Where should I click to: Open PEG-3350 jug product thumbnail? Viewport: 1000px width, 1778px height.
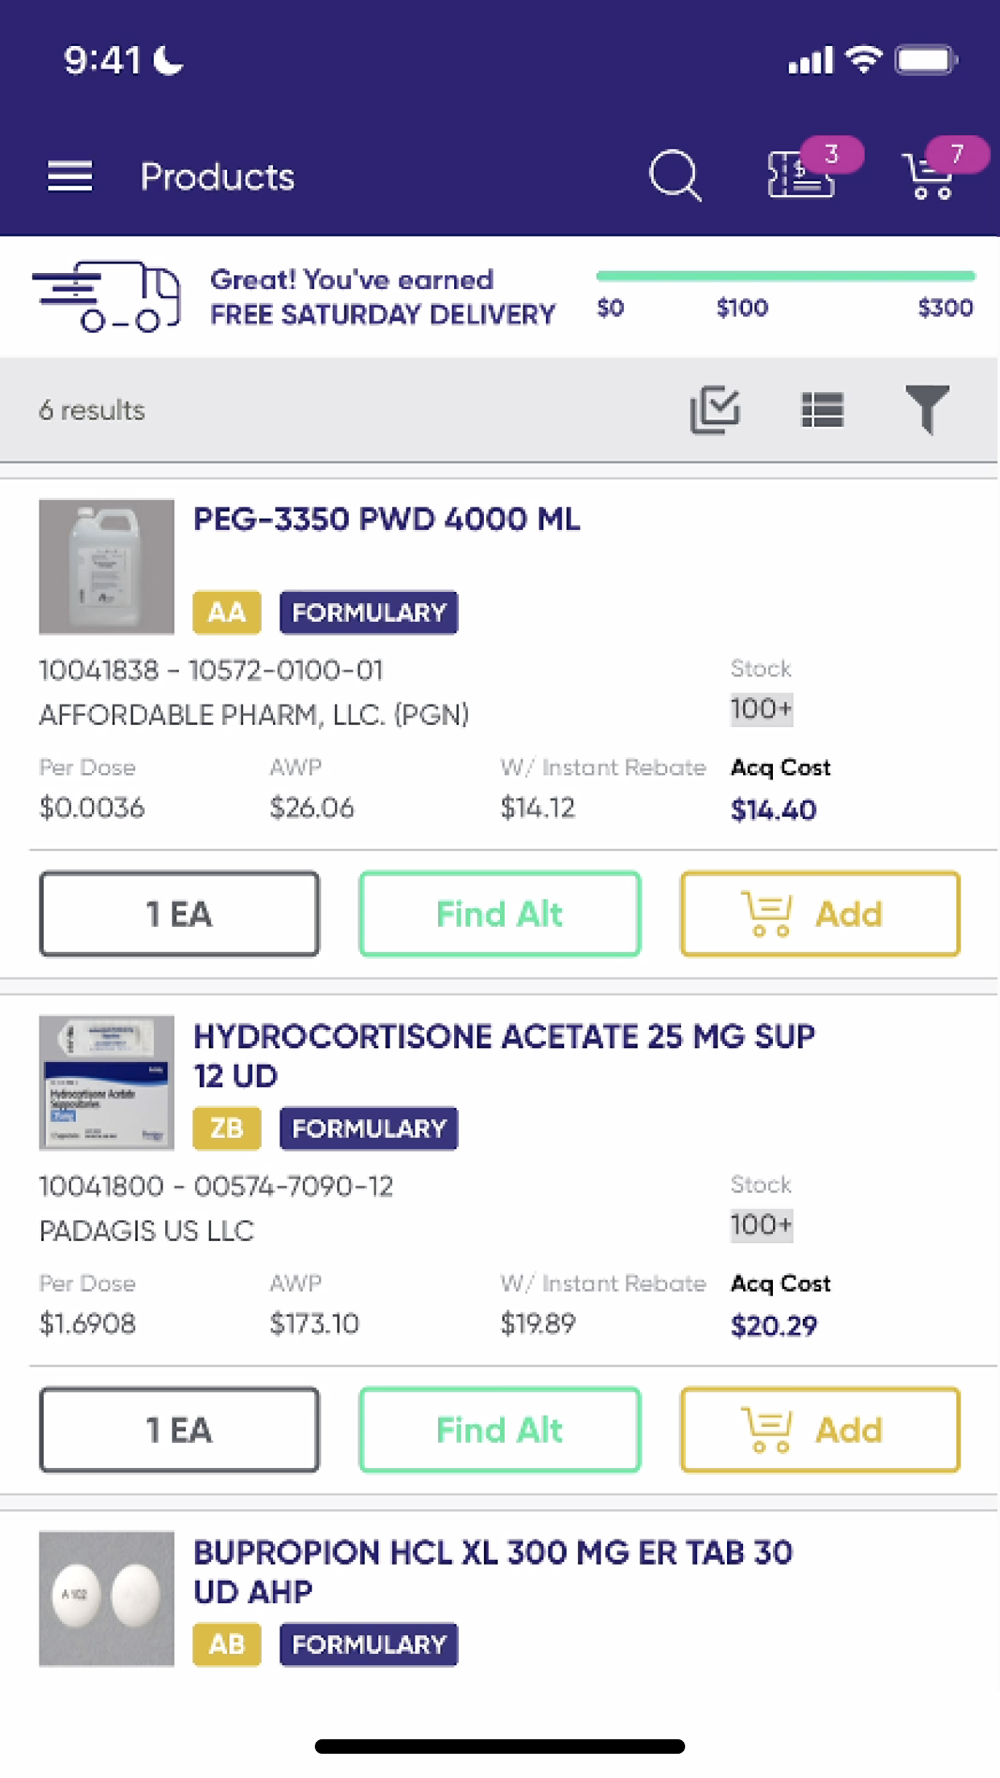106,567
